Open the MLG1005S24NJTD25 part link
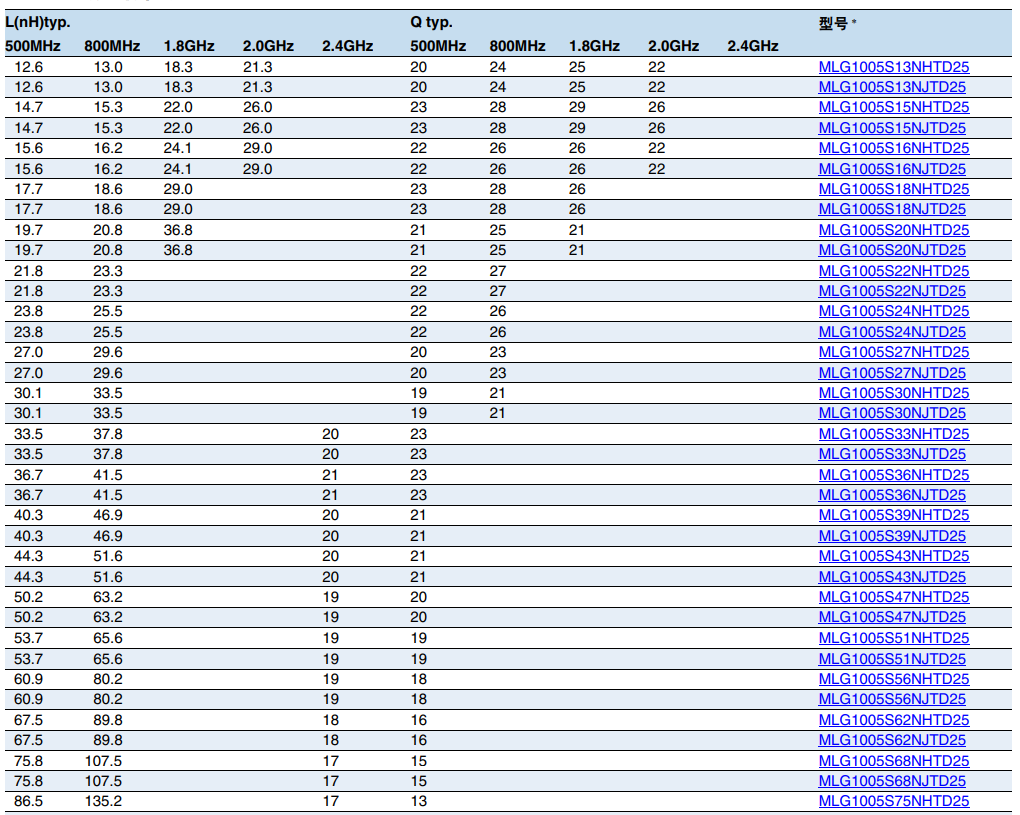 pyautogui.click(x=892, y=332)
